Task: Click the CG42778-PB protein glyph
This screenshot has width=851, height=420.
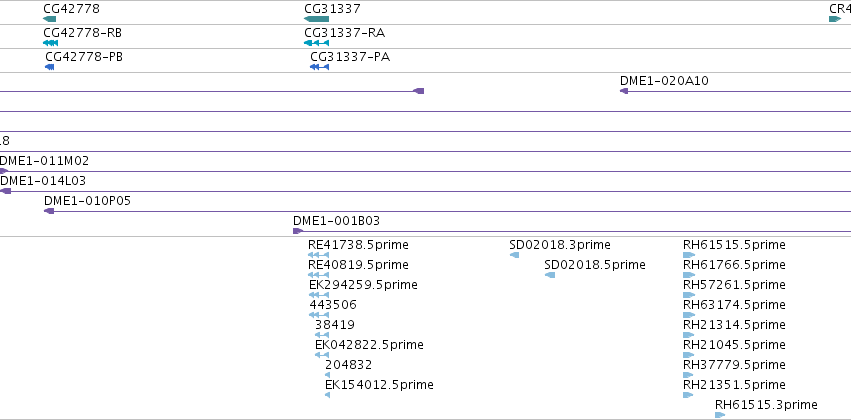Action: pos(49,67)
